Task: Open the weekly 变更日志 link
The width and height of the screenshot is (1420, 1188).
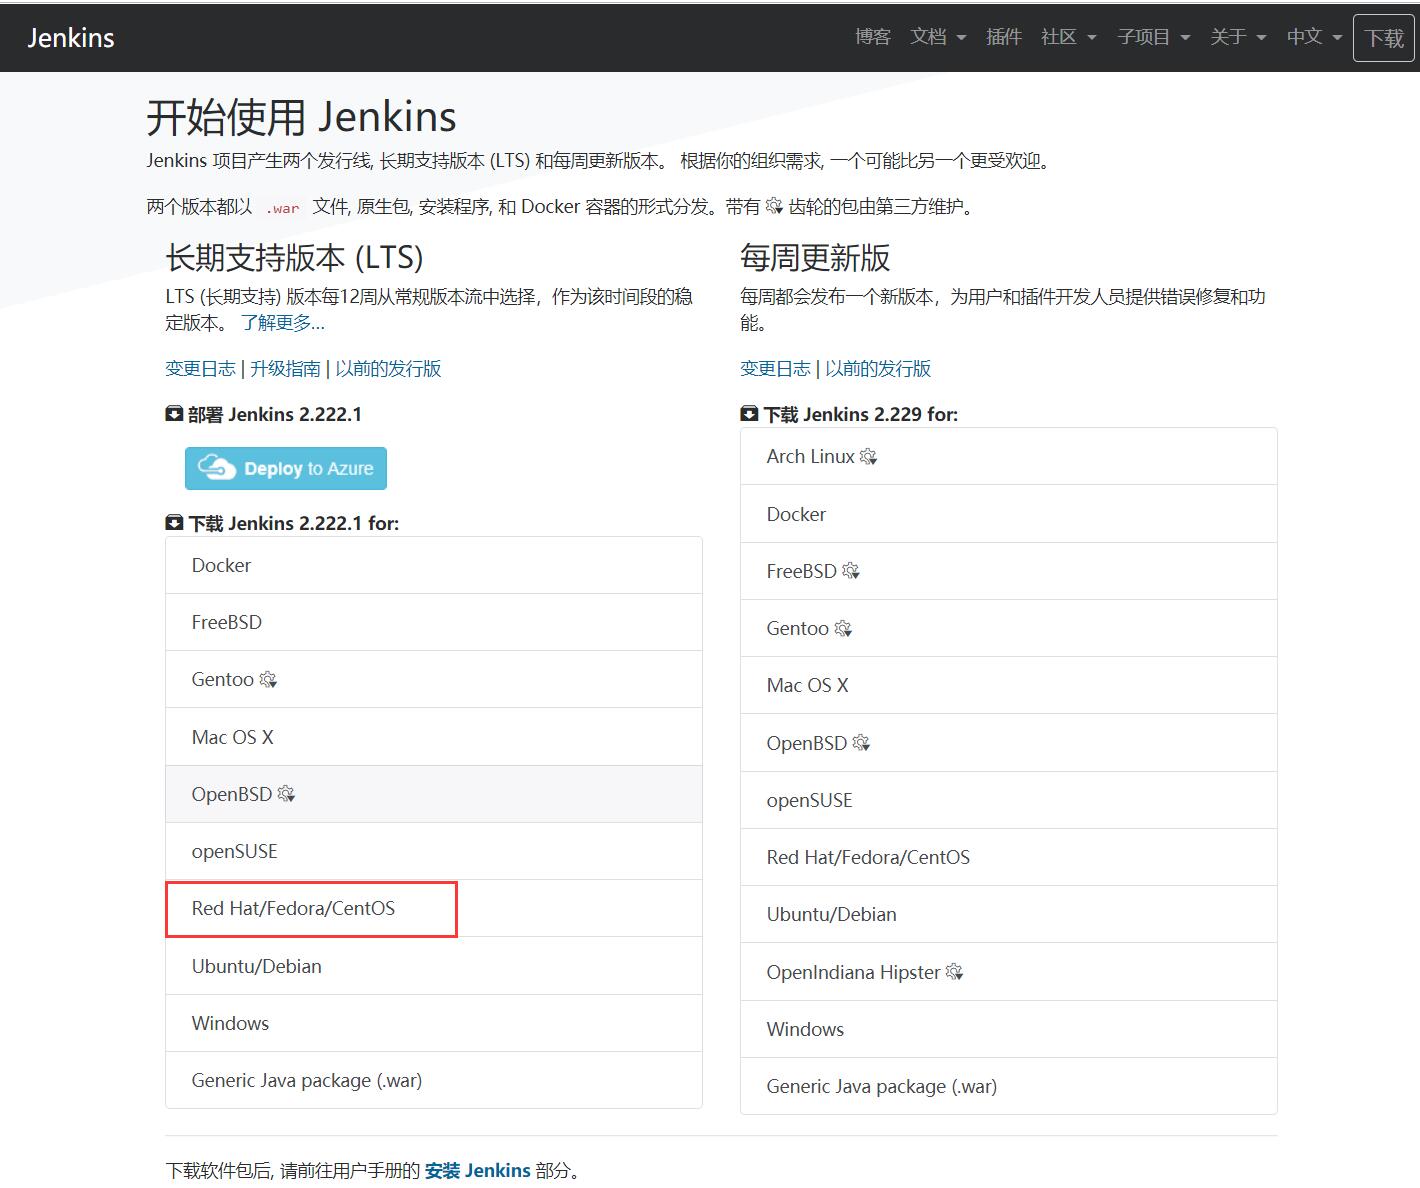Action: [x=775, y=369]
